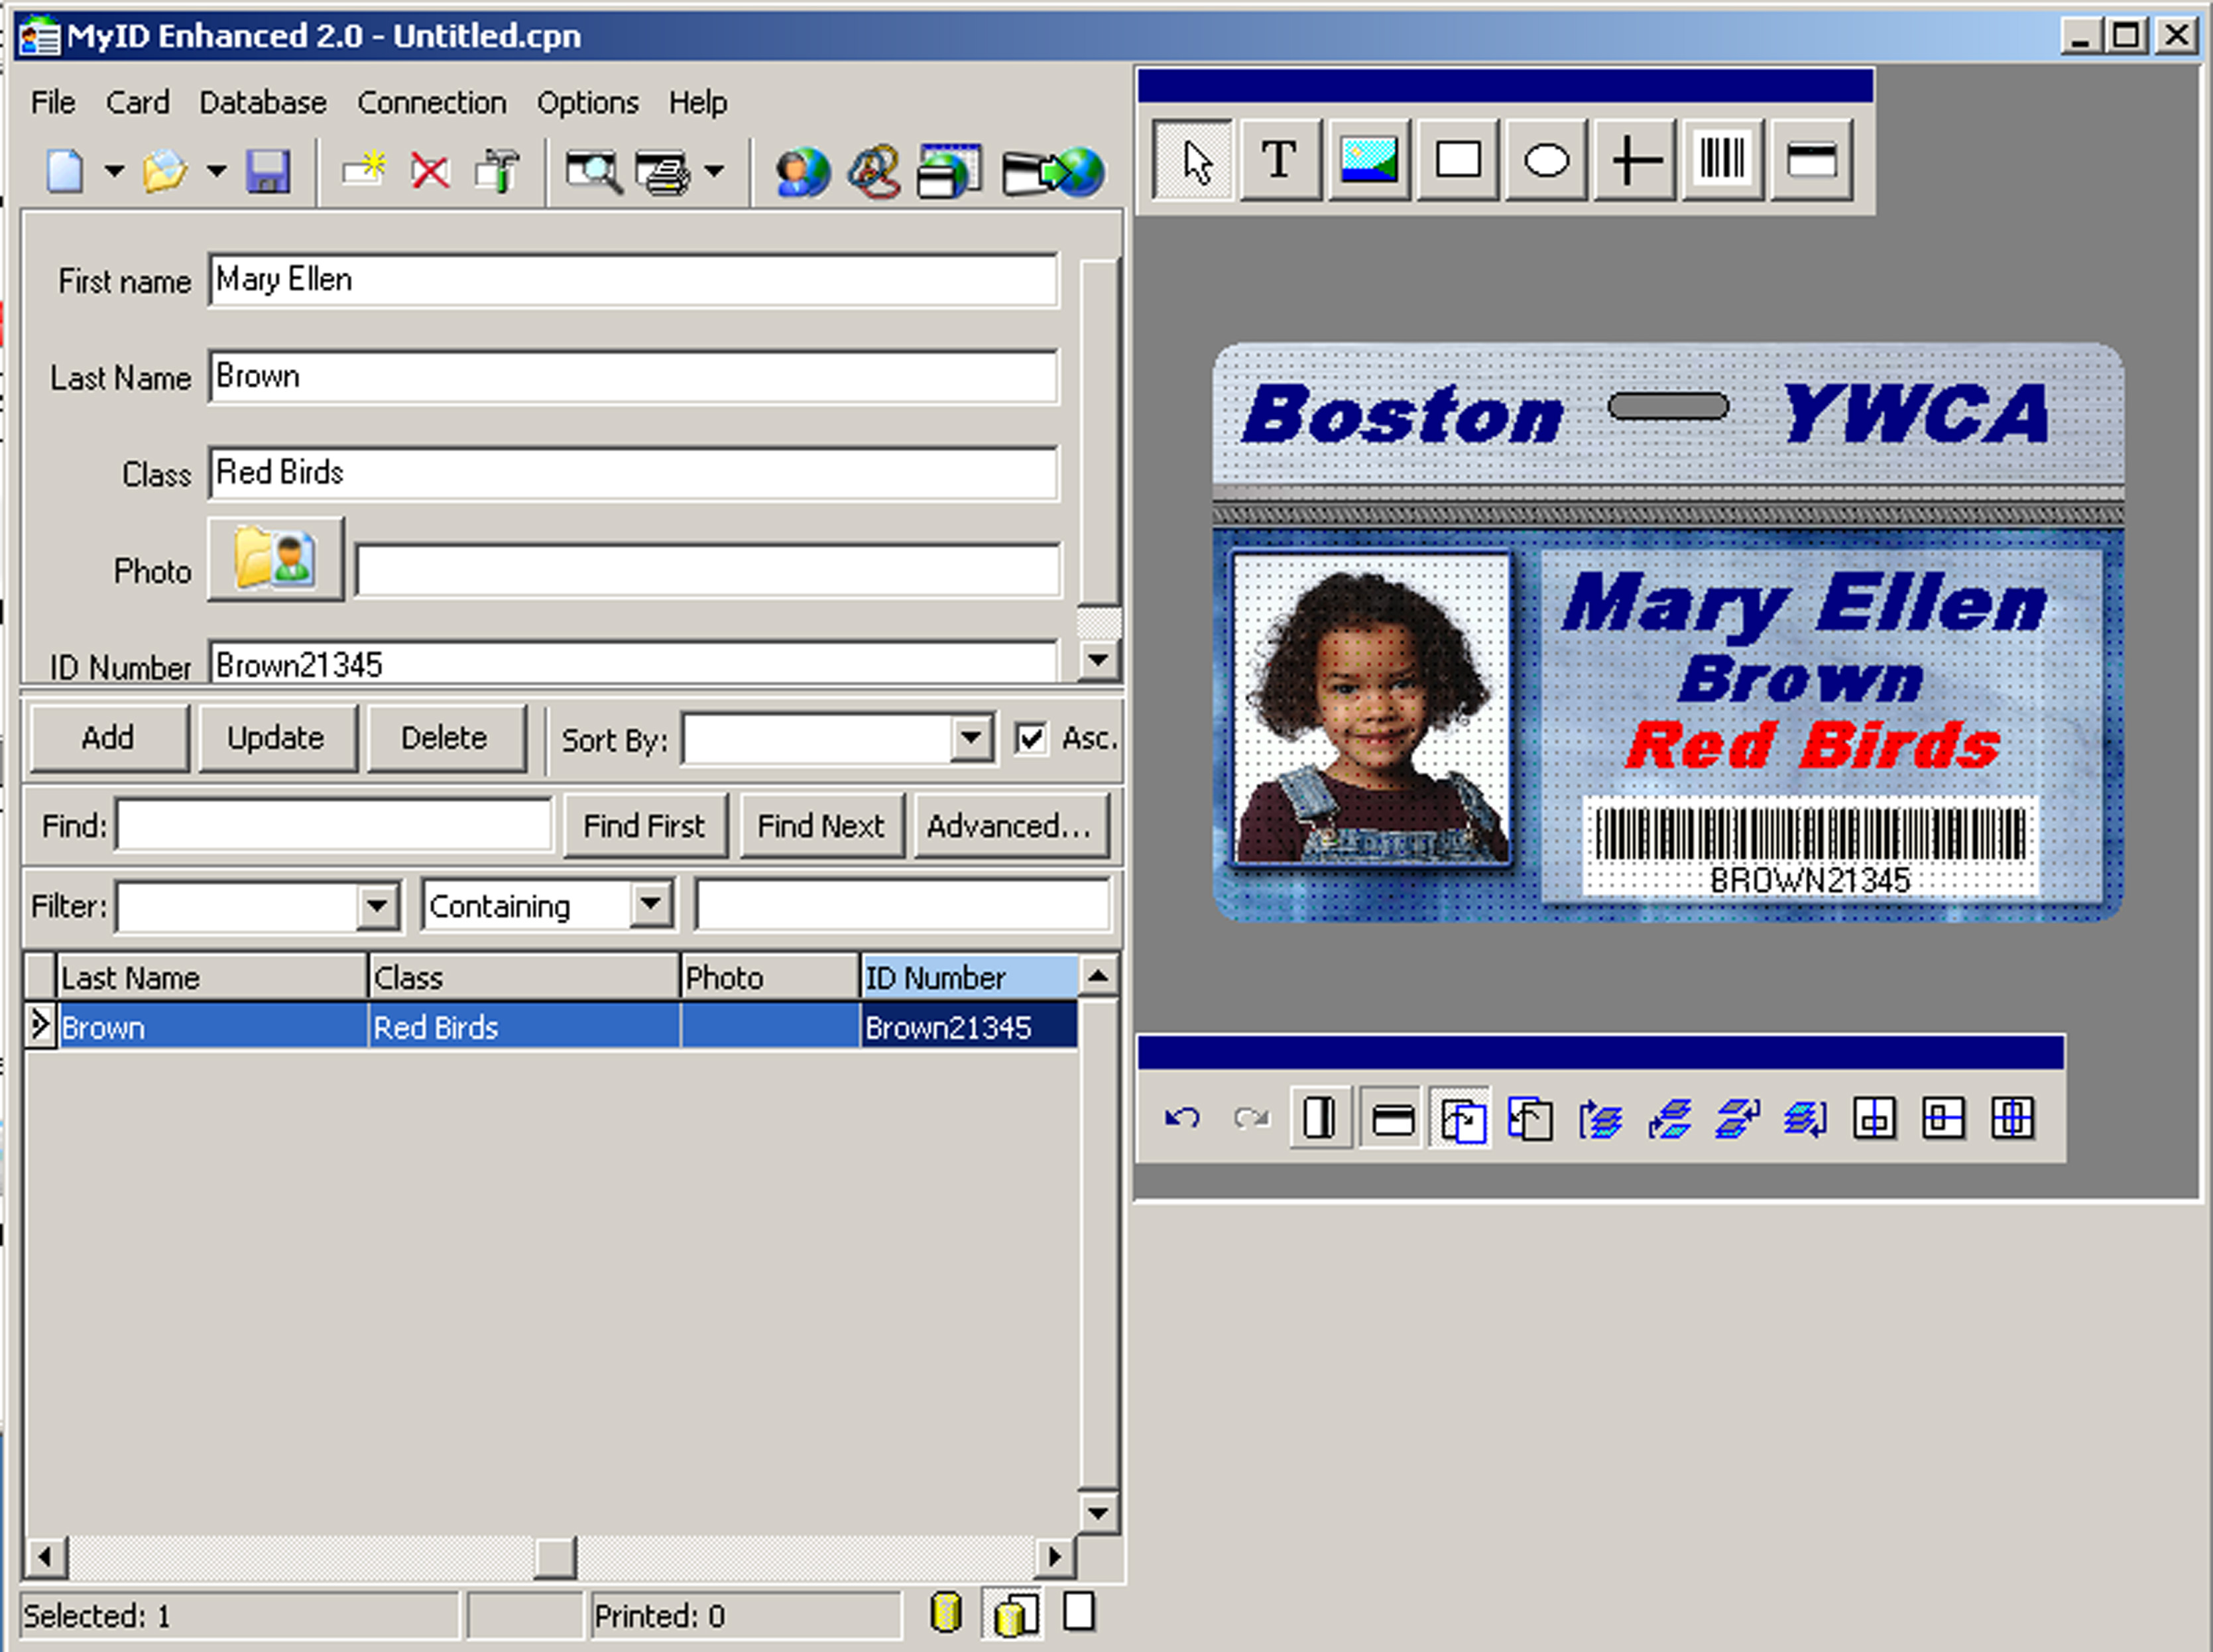
Task: Toggle portrait card orientation
Action: tap(1320, 1118)
